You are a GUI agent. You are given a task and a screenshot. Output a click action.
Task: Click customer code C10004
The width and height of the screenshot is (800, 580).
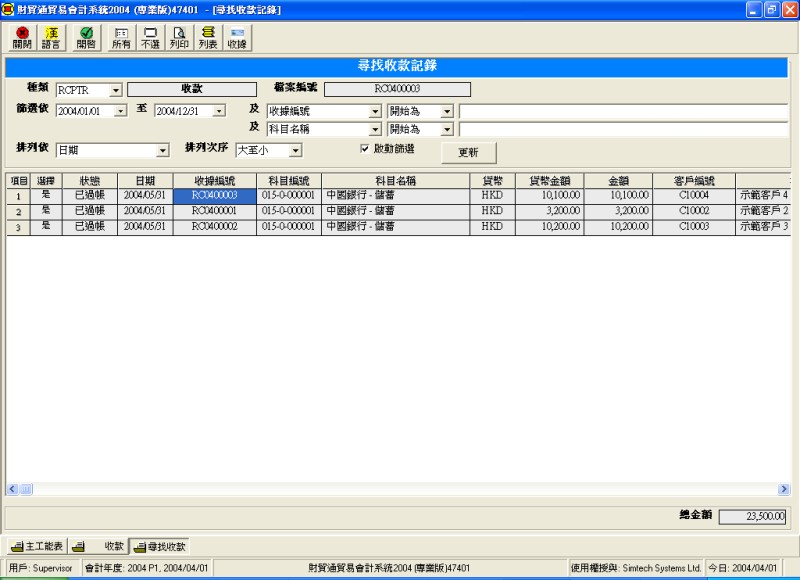tap(694, 195)
